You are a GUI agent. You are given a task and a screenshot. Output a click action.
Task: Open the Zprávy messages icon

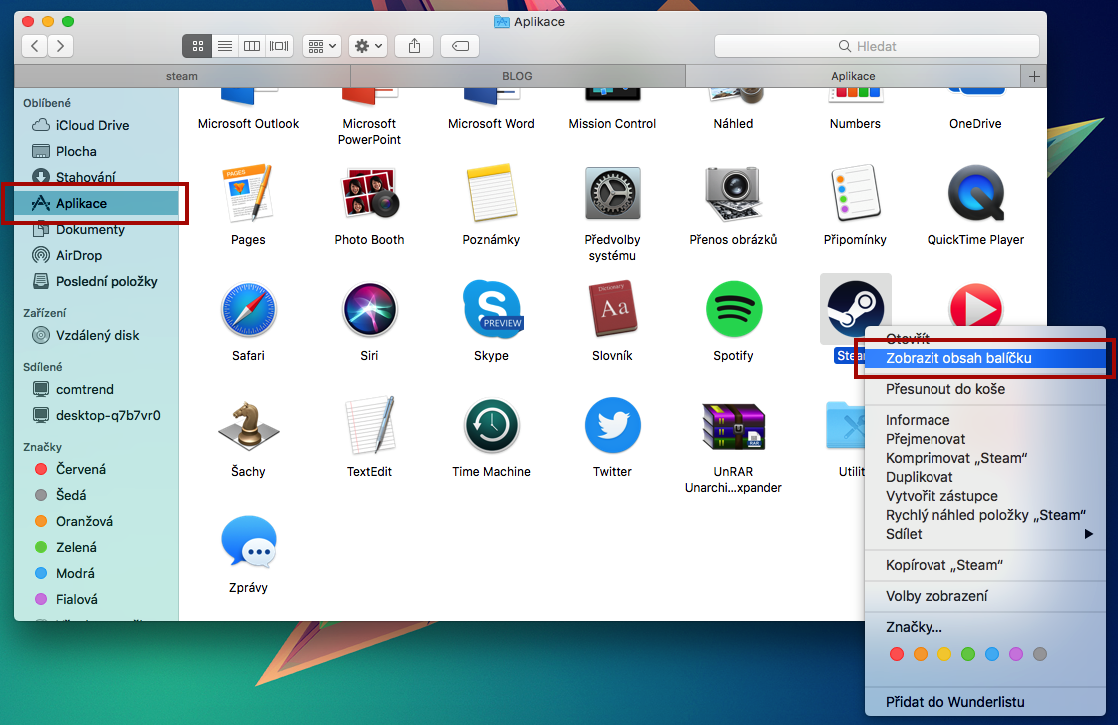coord(248,543)
